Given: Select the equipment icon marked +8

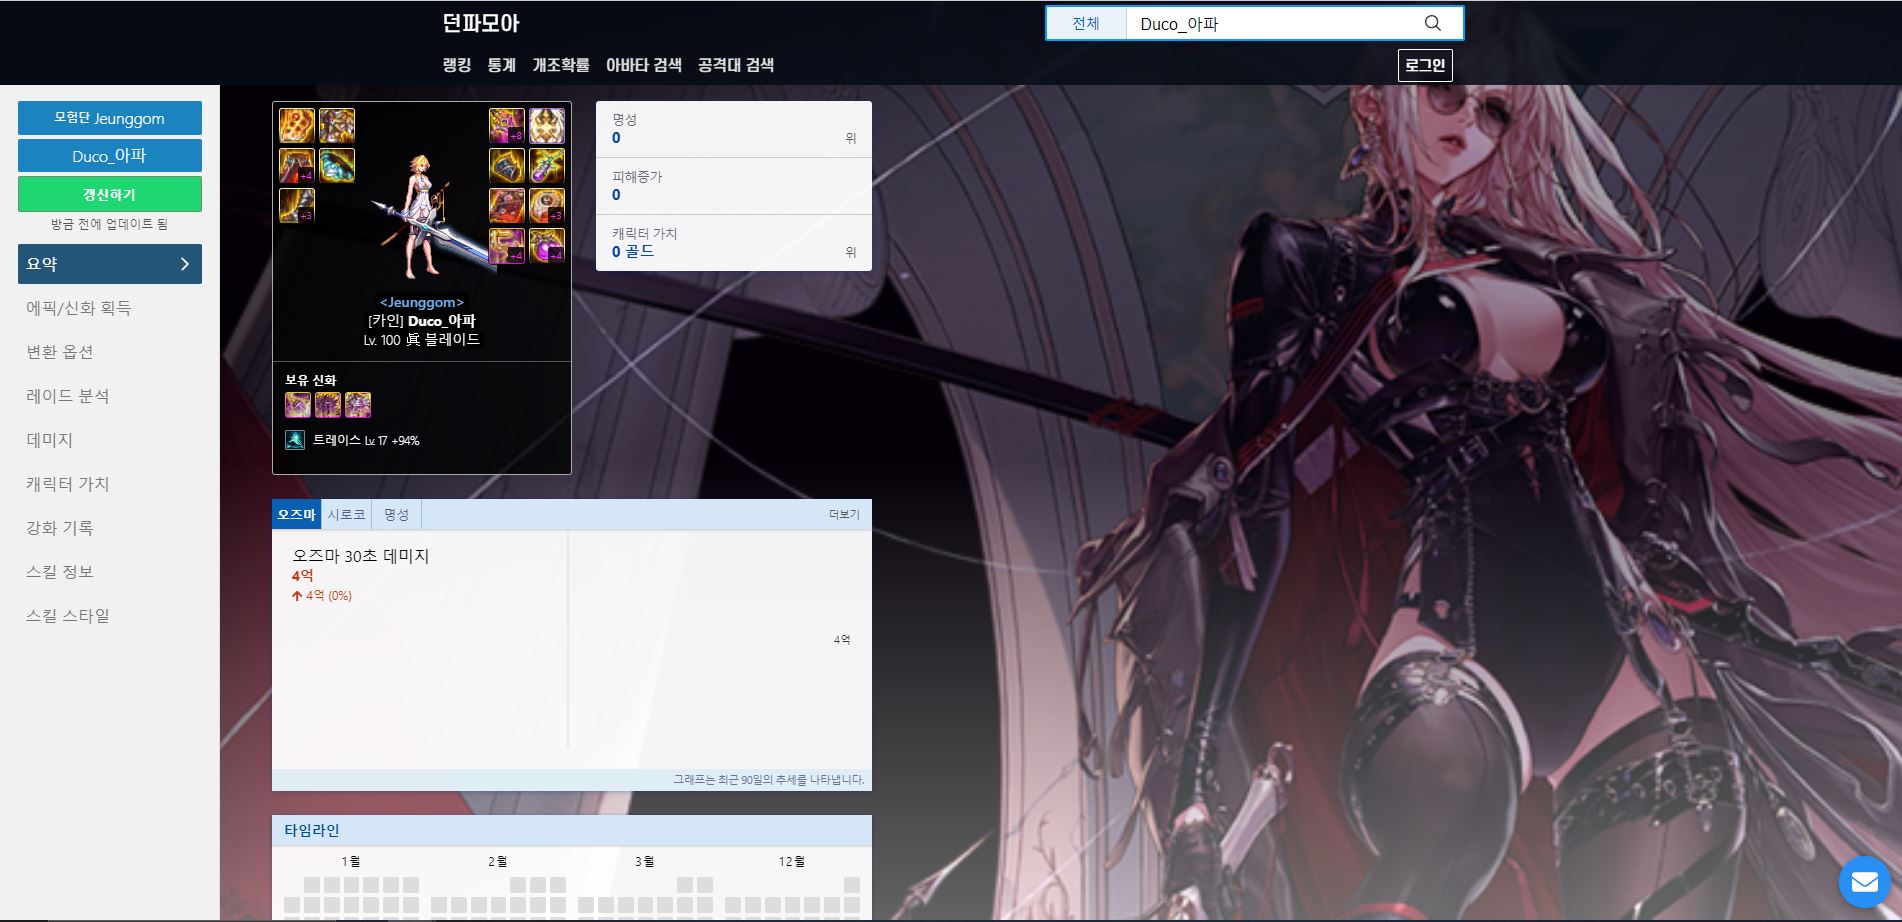Looking at the screenshot, I should pos(506,126).
